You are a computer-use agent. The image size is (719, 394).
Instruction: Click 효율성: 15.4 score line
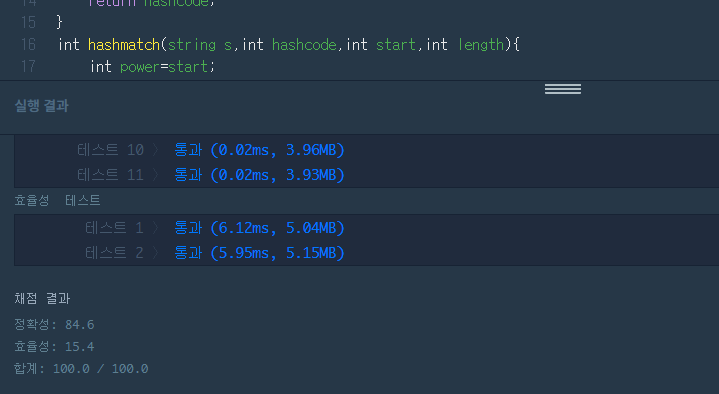point(54,346)
